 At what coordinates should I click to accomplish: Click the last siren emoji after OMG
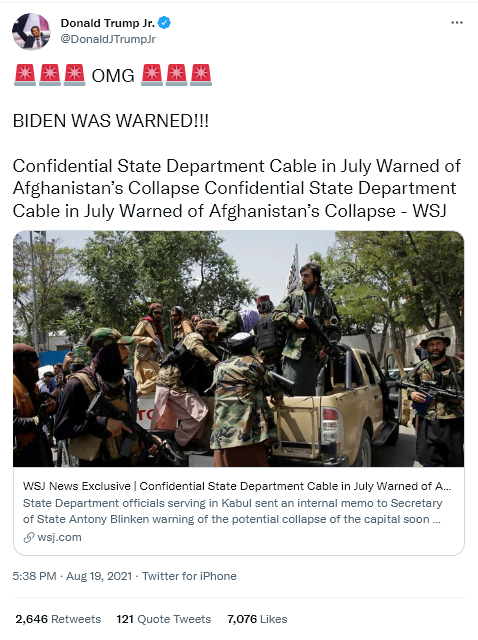point(200,75)
